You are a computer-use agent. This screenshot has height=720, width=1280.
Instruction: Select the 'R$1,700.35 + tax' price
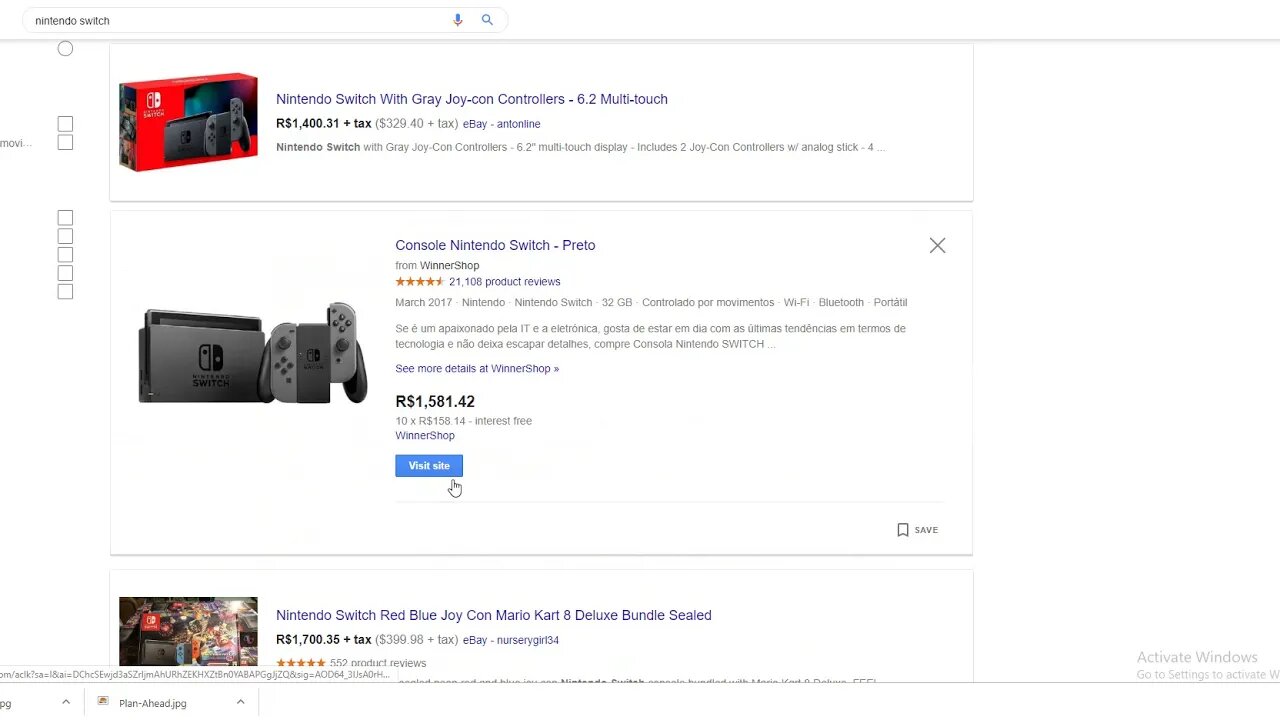point(324,640)
